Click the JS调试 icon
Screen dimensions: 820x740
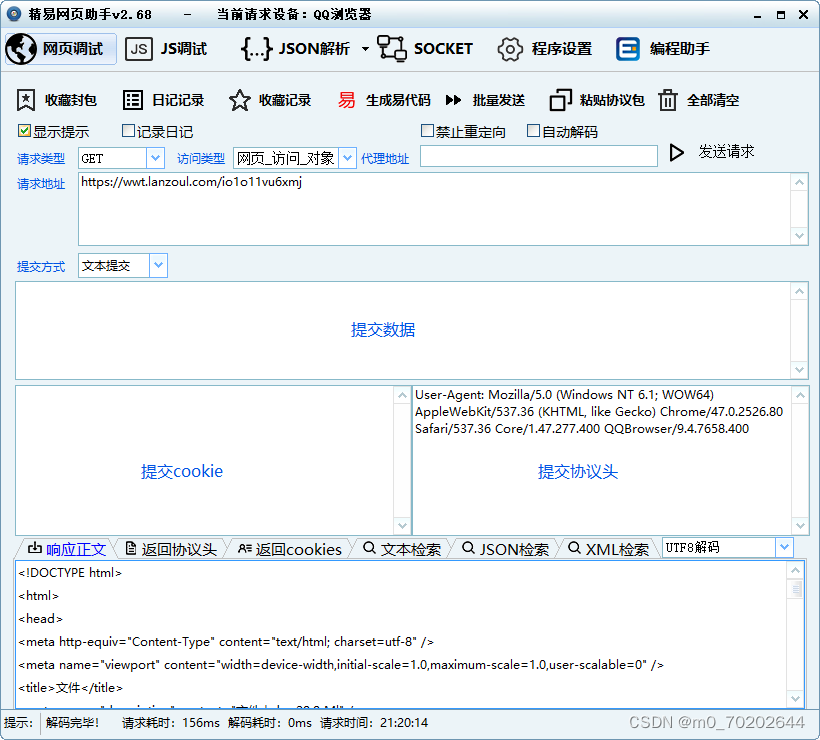[x=139, y=50]
